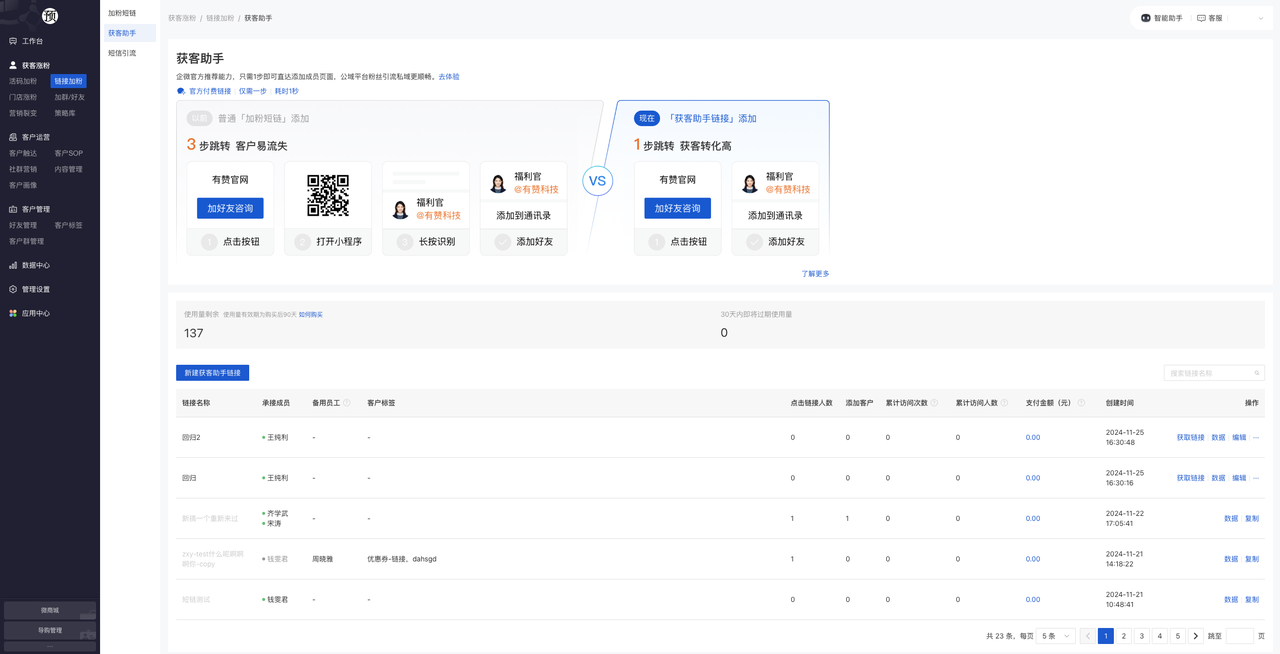
Task: Open more actions (…) for 回归 row
Action: pyautogui.click(x=1256, y=478)
